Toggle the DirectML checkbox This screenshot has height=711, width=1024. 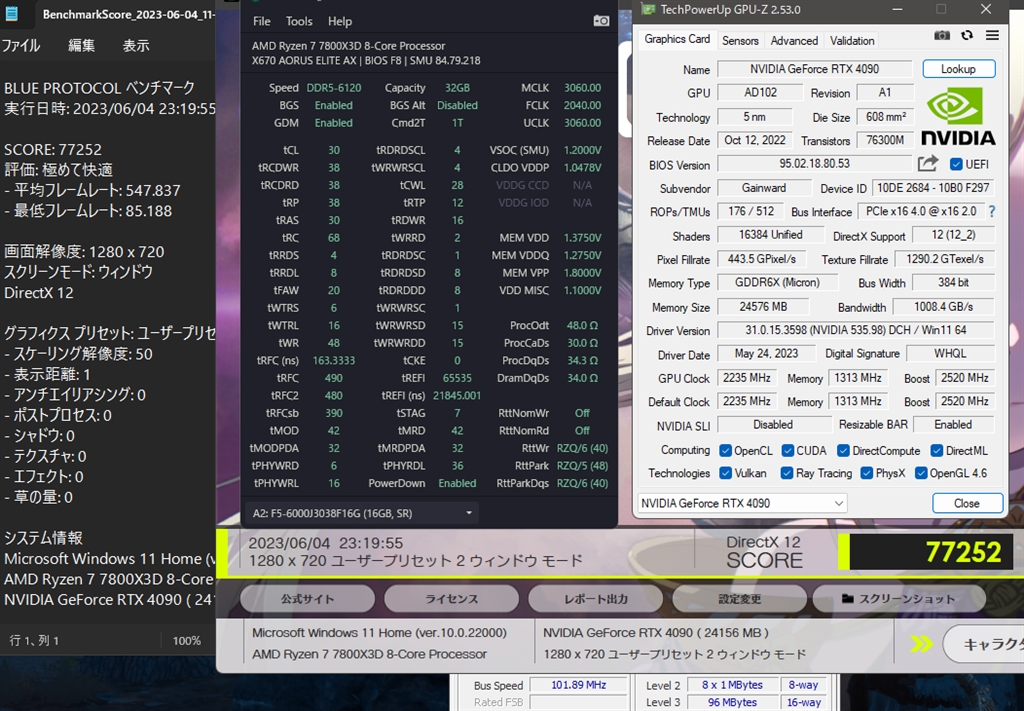click(x=936, y=450)
